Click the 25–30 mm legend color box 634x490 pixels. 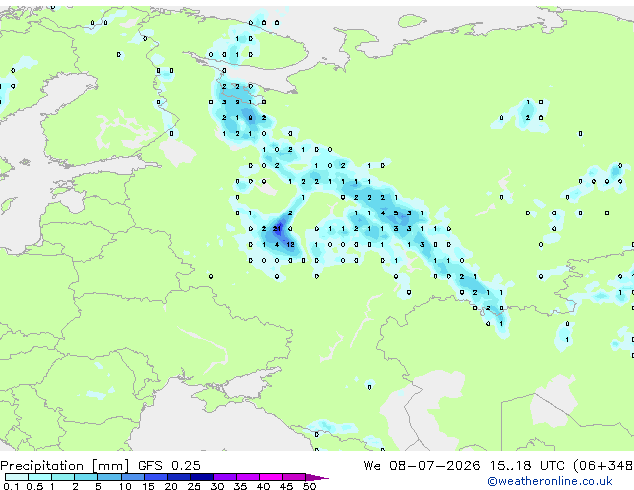tap(201, 477)
